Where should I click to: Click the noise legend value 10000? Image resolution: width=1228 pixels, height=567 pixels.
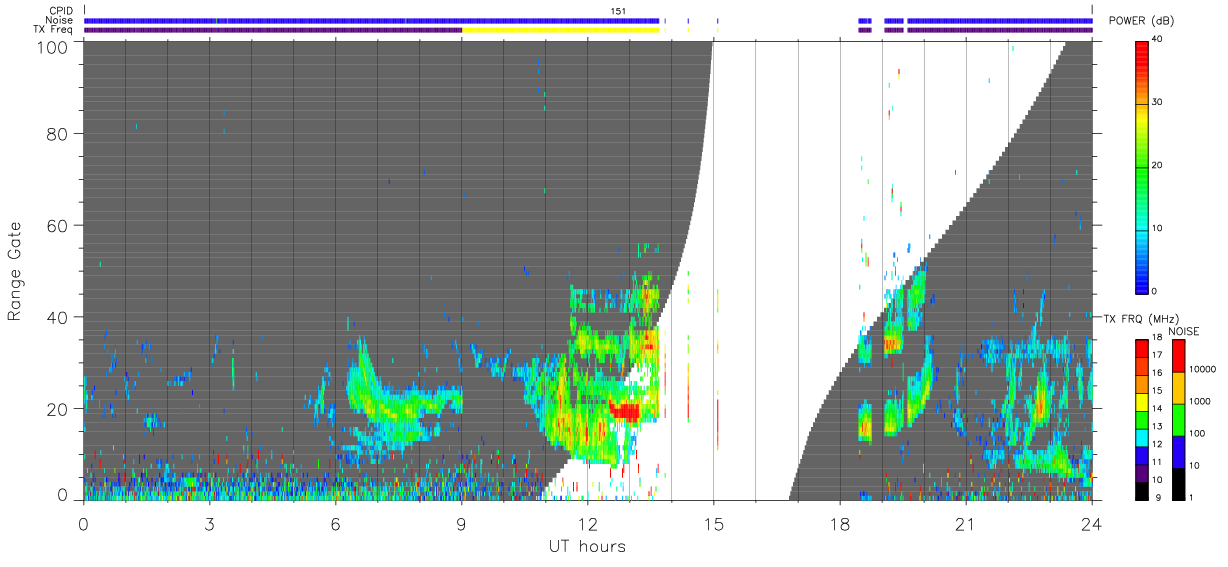1203,369
